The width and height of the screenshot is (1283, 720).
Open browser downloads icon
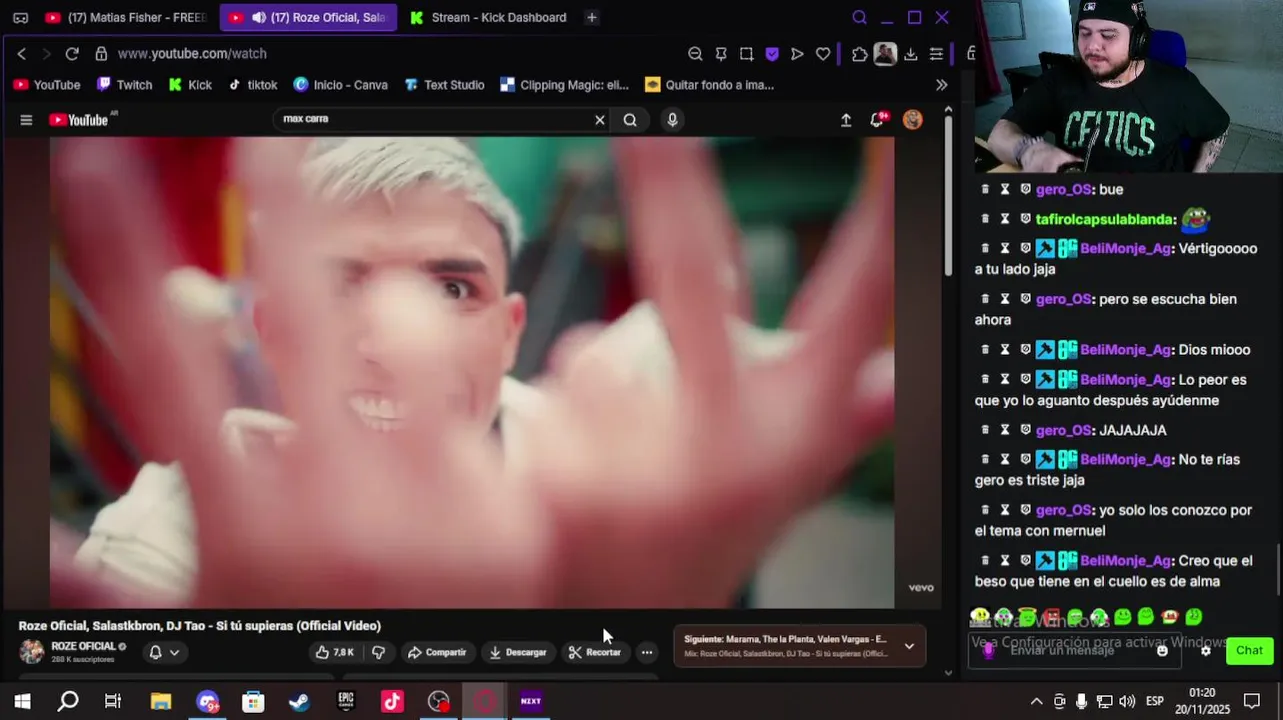910,54
